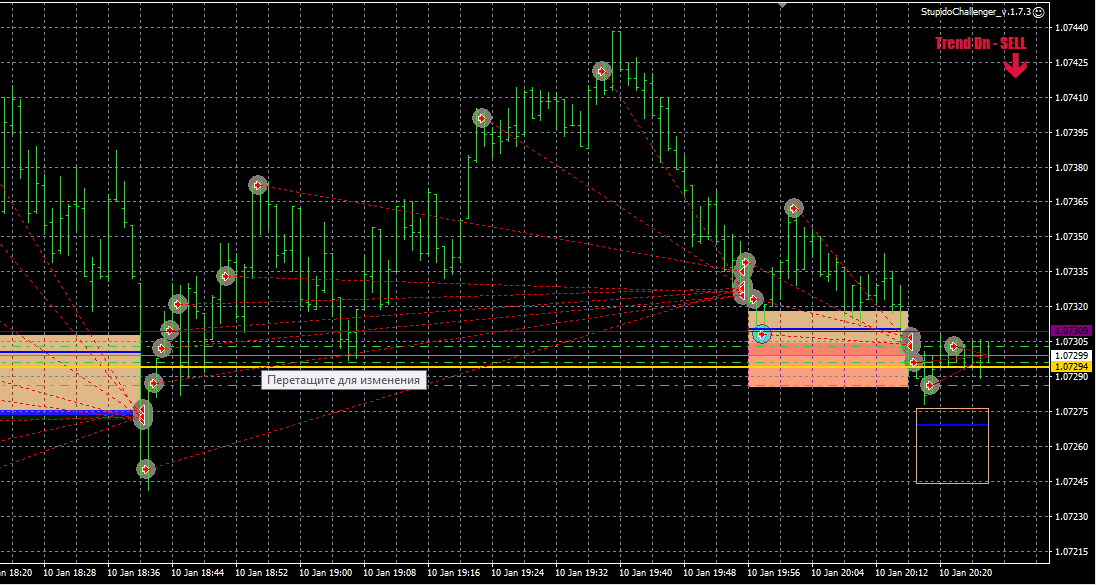Click the 1.07425 price scale value

click(x=1072, y=63)
